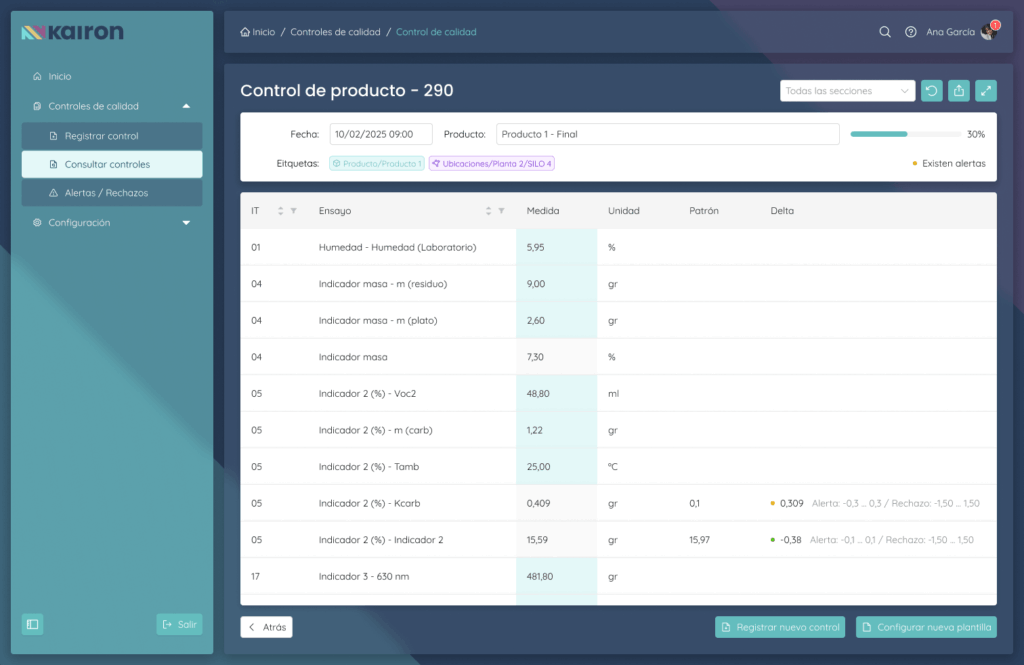1024x665 pixels.
Task: Collapse the Controles de calidad menu
Action: 186,106
